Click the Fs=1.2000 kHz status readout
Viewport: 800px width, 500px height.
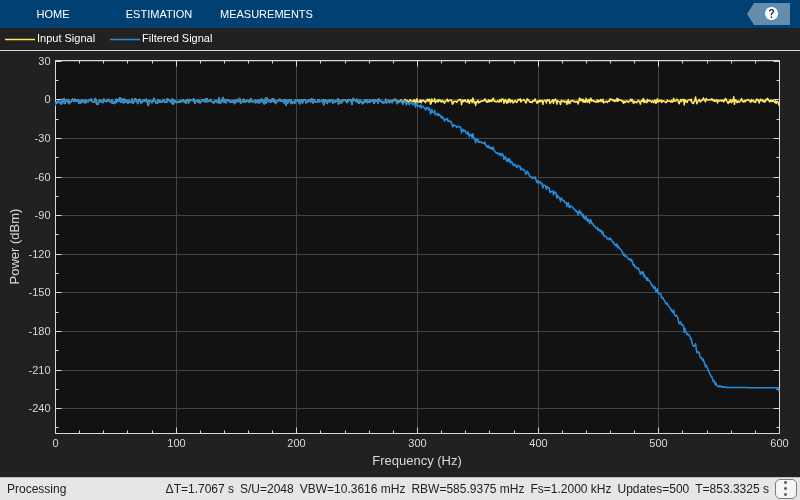[571, 489]
